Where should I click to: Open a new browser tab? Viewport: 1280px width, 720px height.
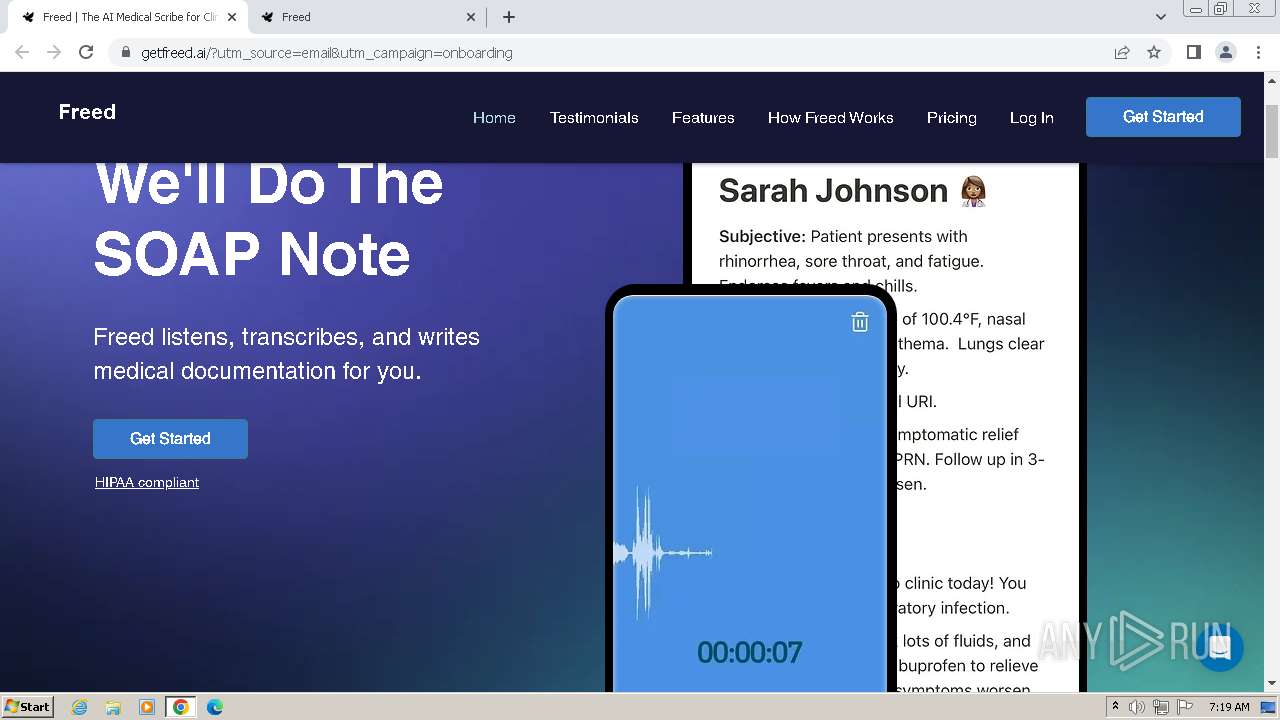[x=509, y=17]
